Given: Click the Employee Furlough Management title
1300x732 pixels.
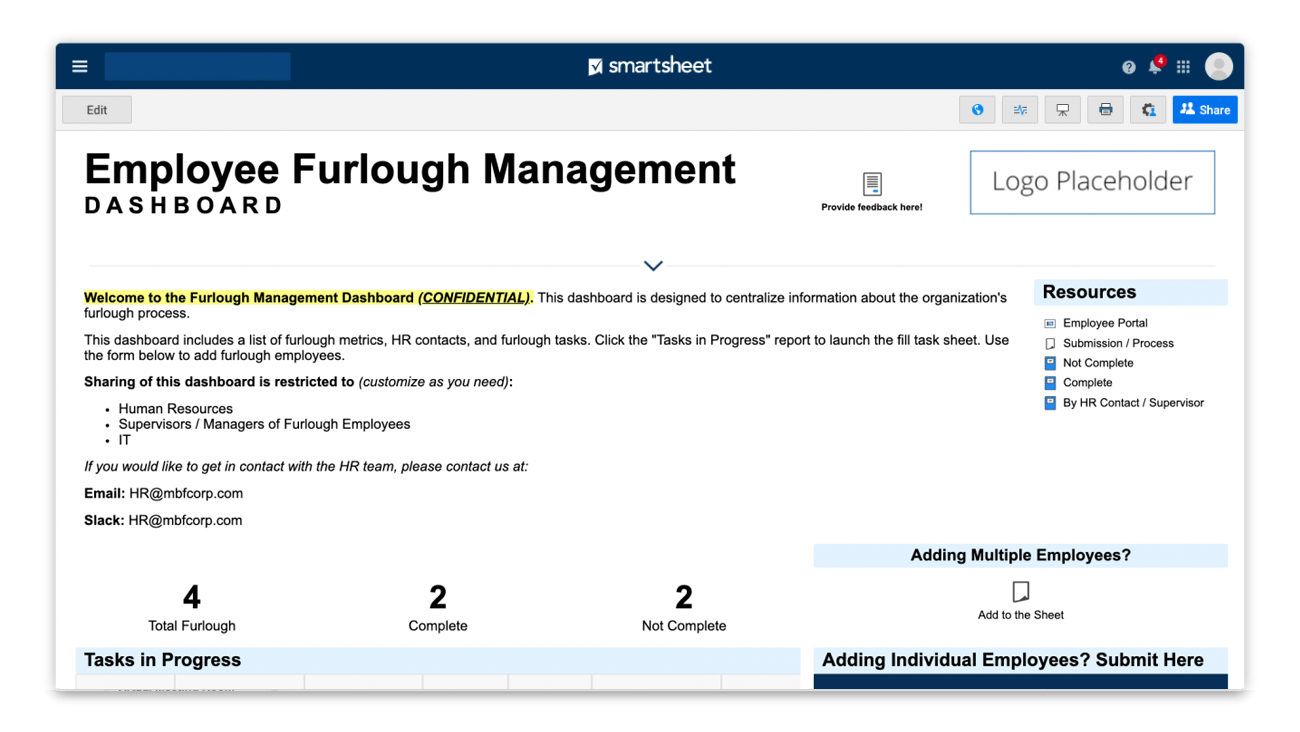Looking at the screenshot, I should [410, 169].
